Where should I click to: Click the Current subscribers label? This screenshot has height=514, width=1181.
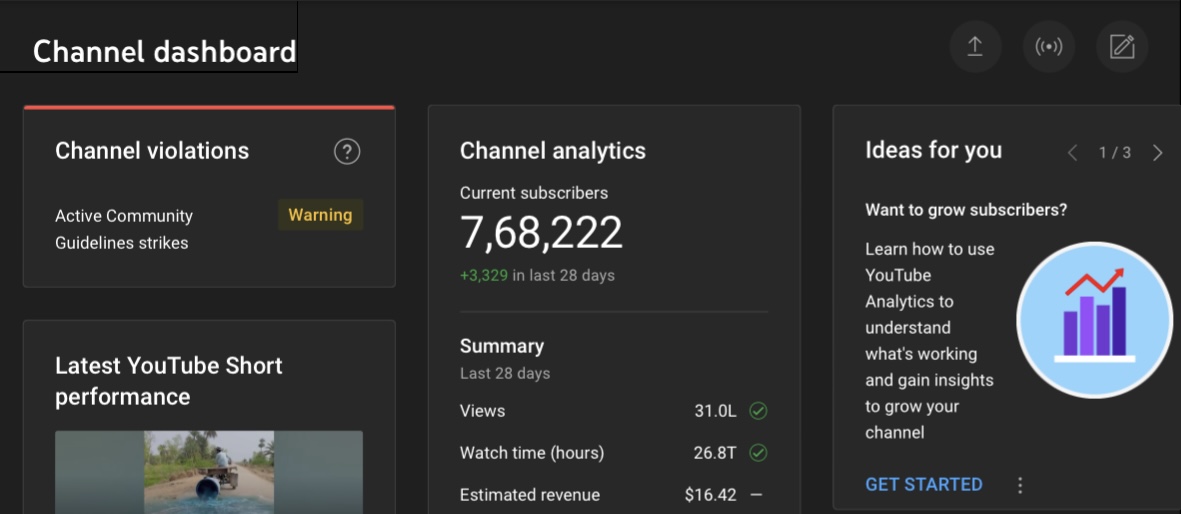click(534, 193)
